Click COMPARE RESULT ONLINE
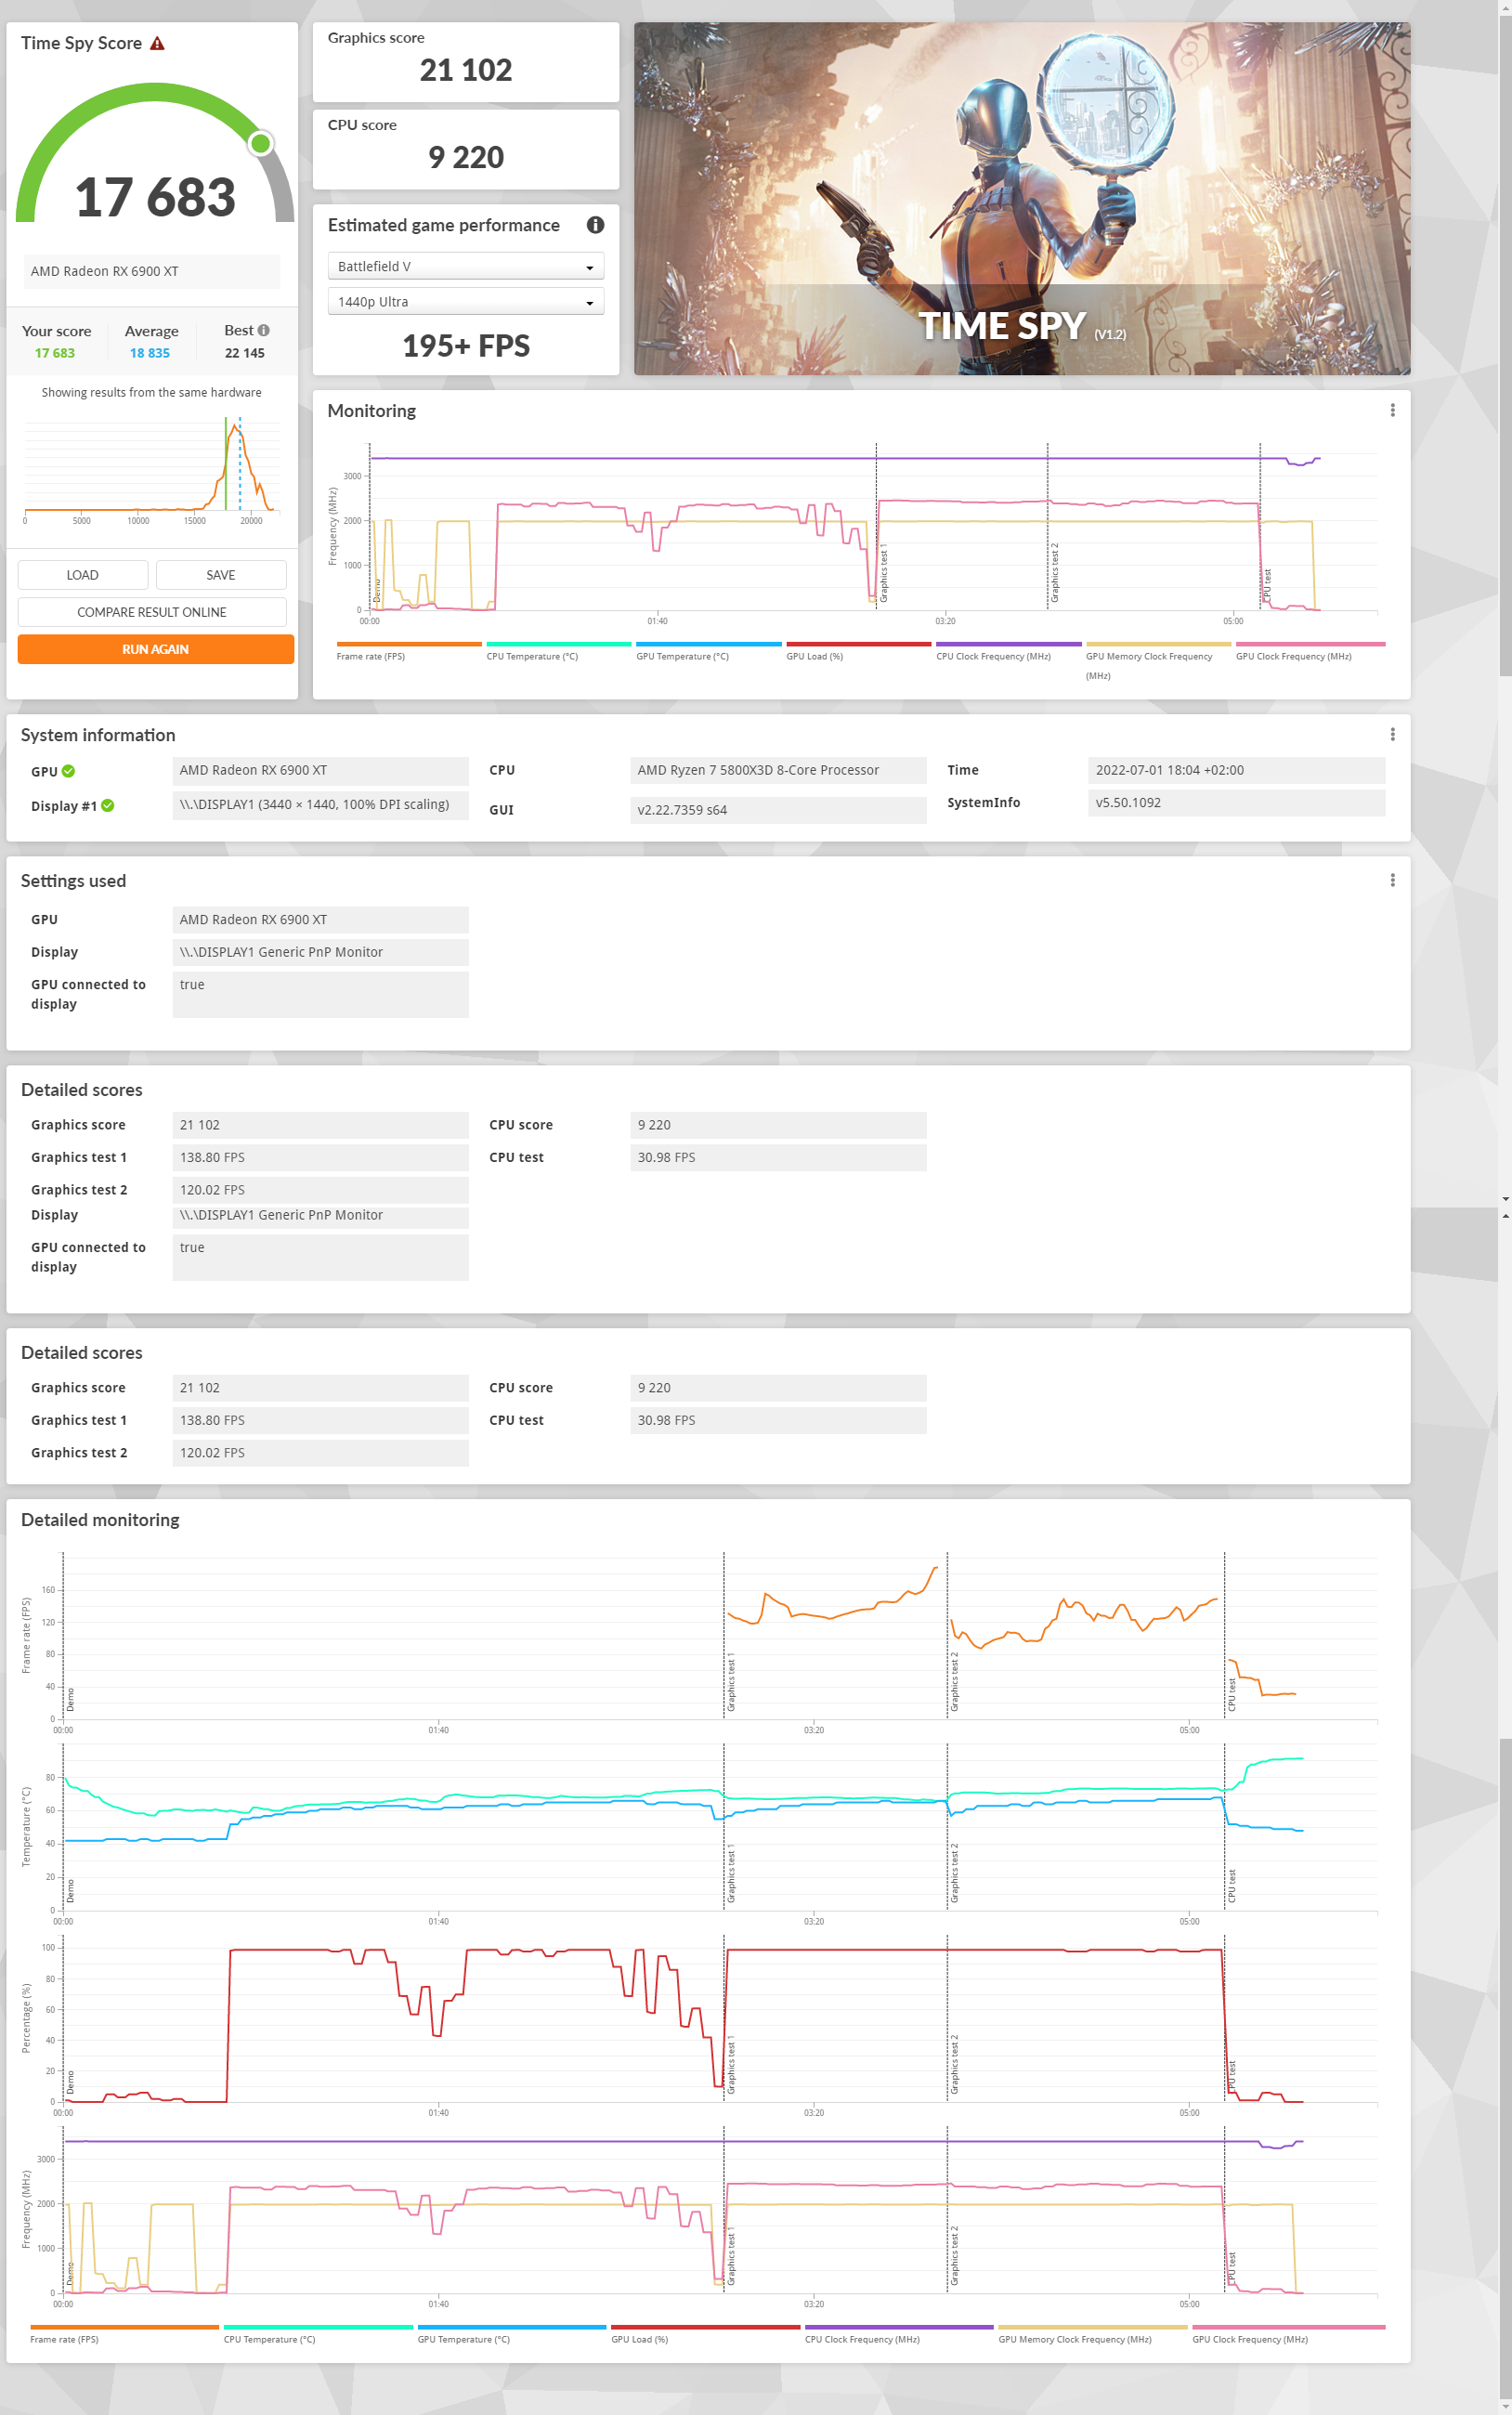This screenshot has width=1512, height=2415. (x=152, y=612)
